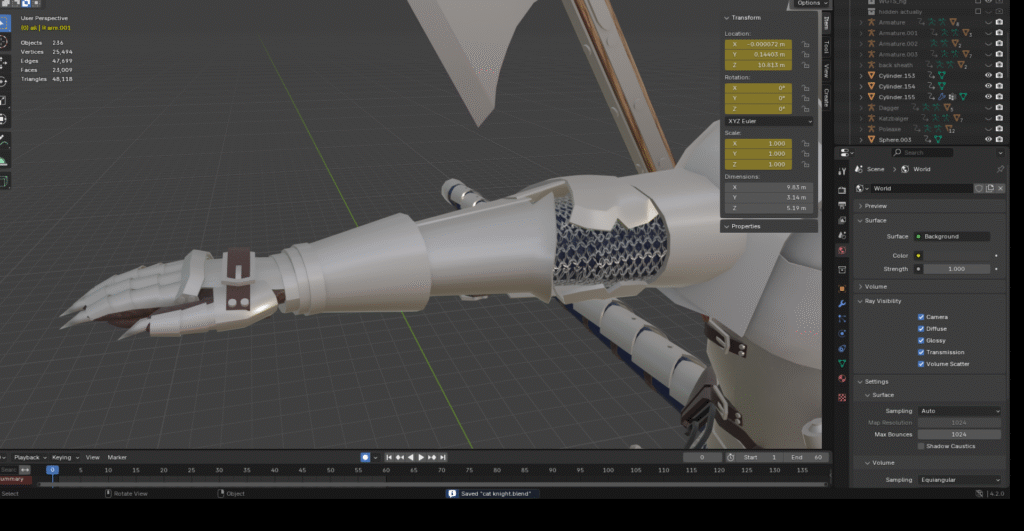Lock the X location lock icon

pos(805,45)
